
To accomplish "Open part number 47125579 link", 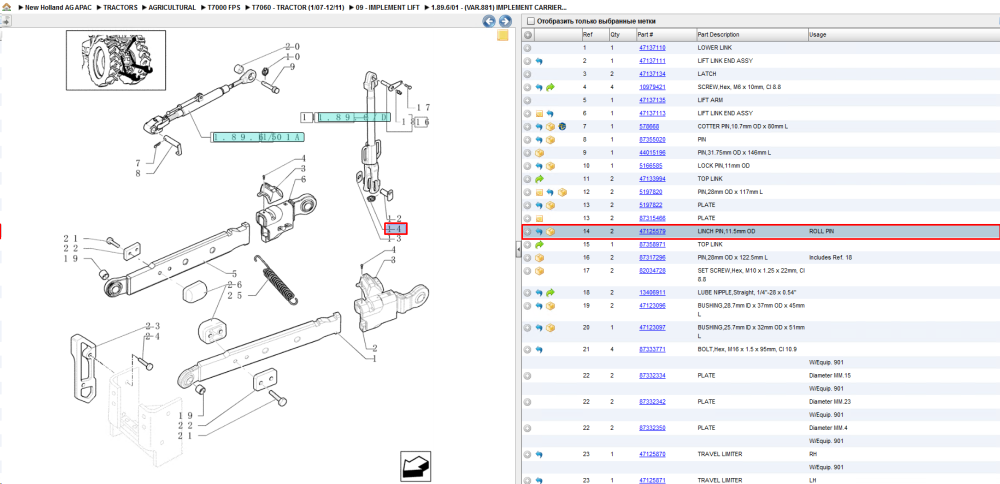I will [652, 231].
